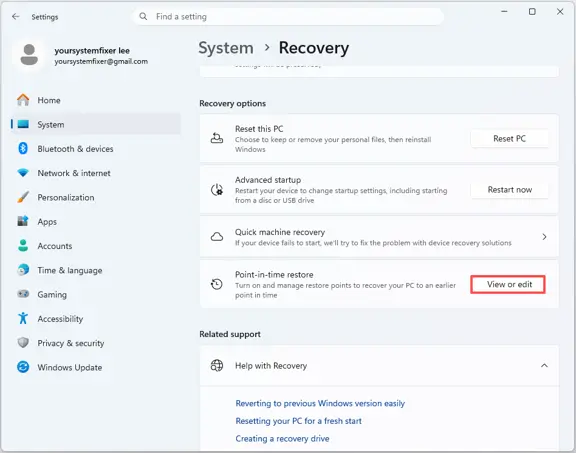576x453 pixels.
Task: Open Accessibility settings
Action: pos(96,319)
